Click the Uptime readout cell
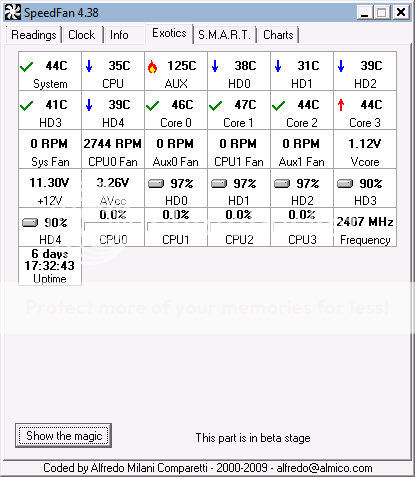The width and height of the screenshot is (415, 477). [50, 266]
